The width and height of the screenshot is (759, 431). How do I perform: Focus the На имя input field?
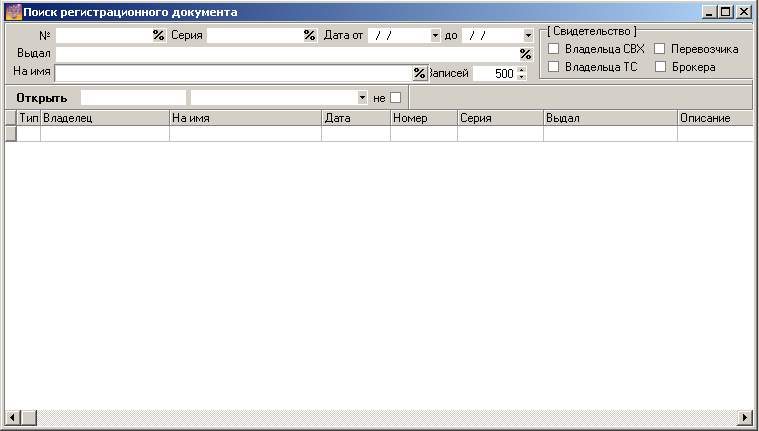(234, 73)
